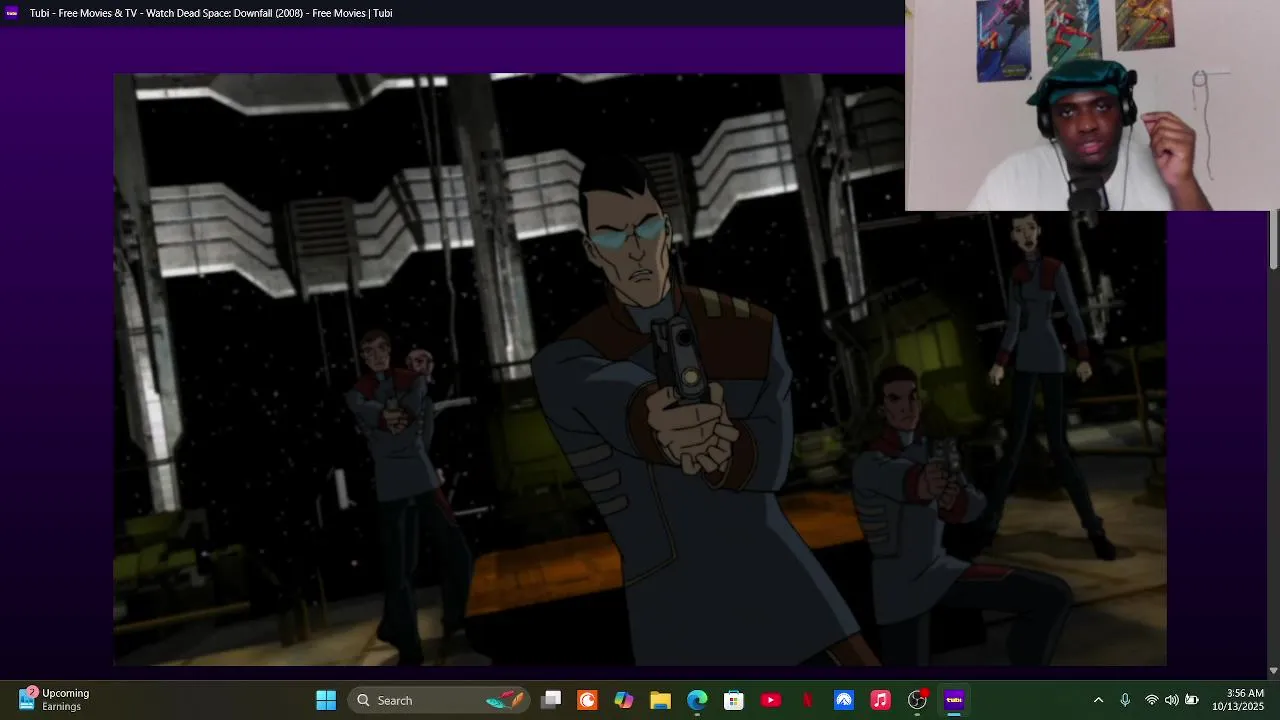Open File Explorer from the taskbar
Viewport: 1280px width, 720px height.
pos(660,700)
